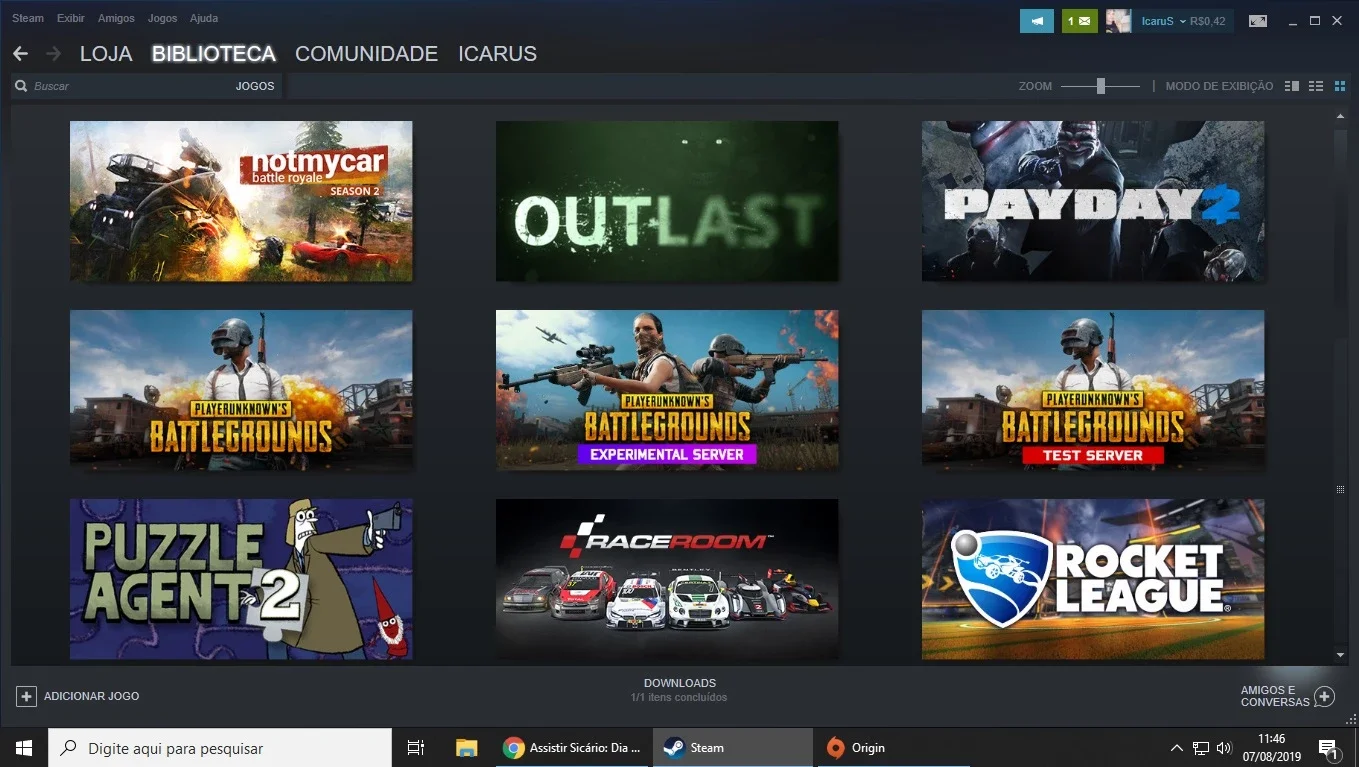The image size is (1359, 767).
Task: Open the announcements megaphone icon
Action: click(1037, 21)
